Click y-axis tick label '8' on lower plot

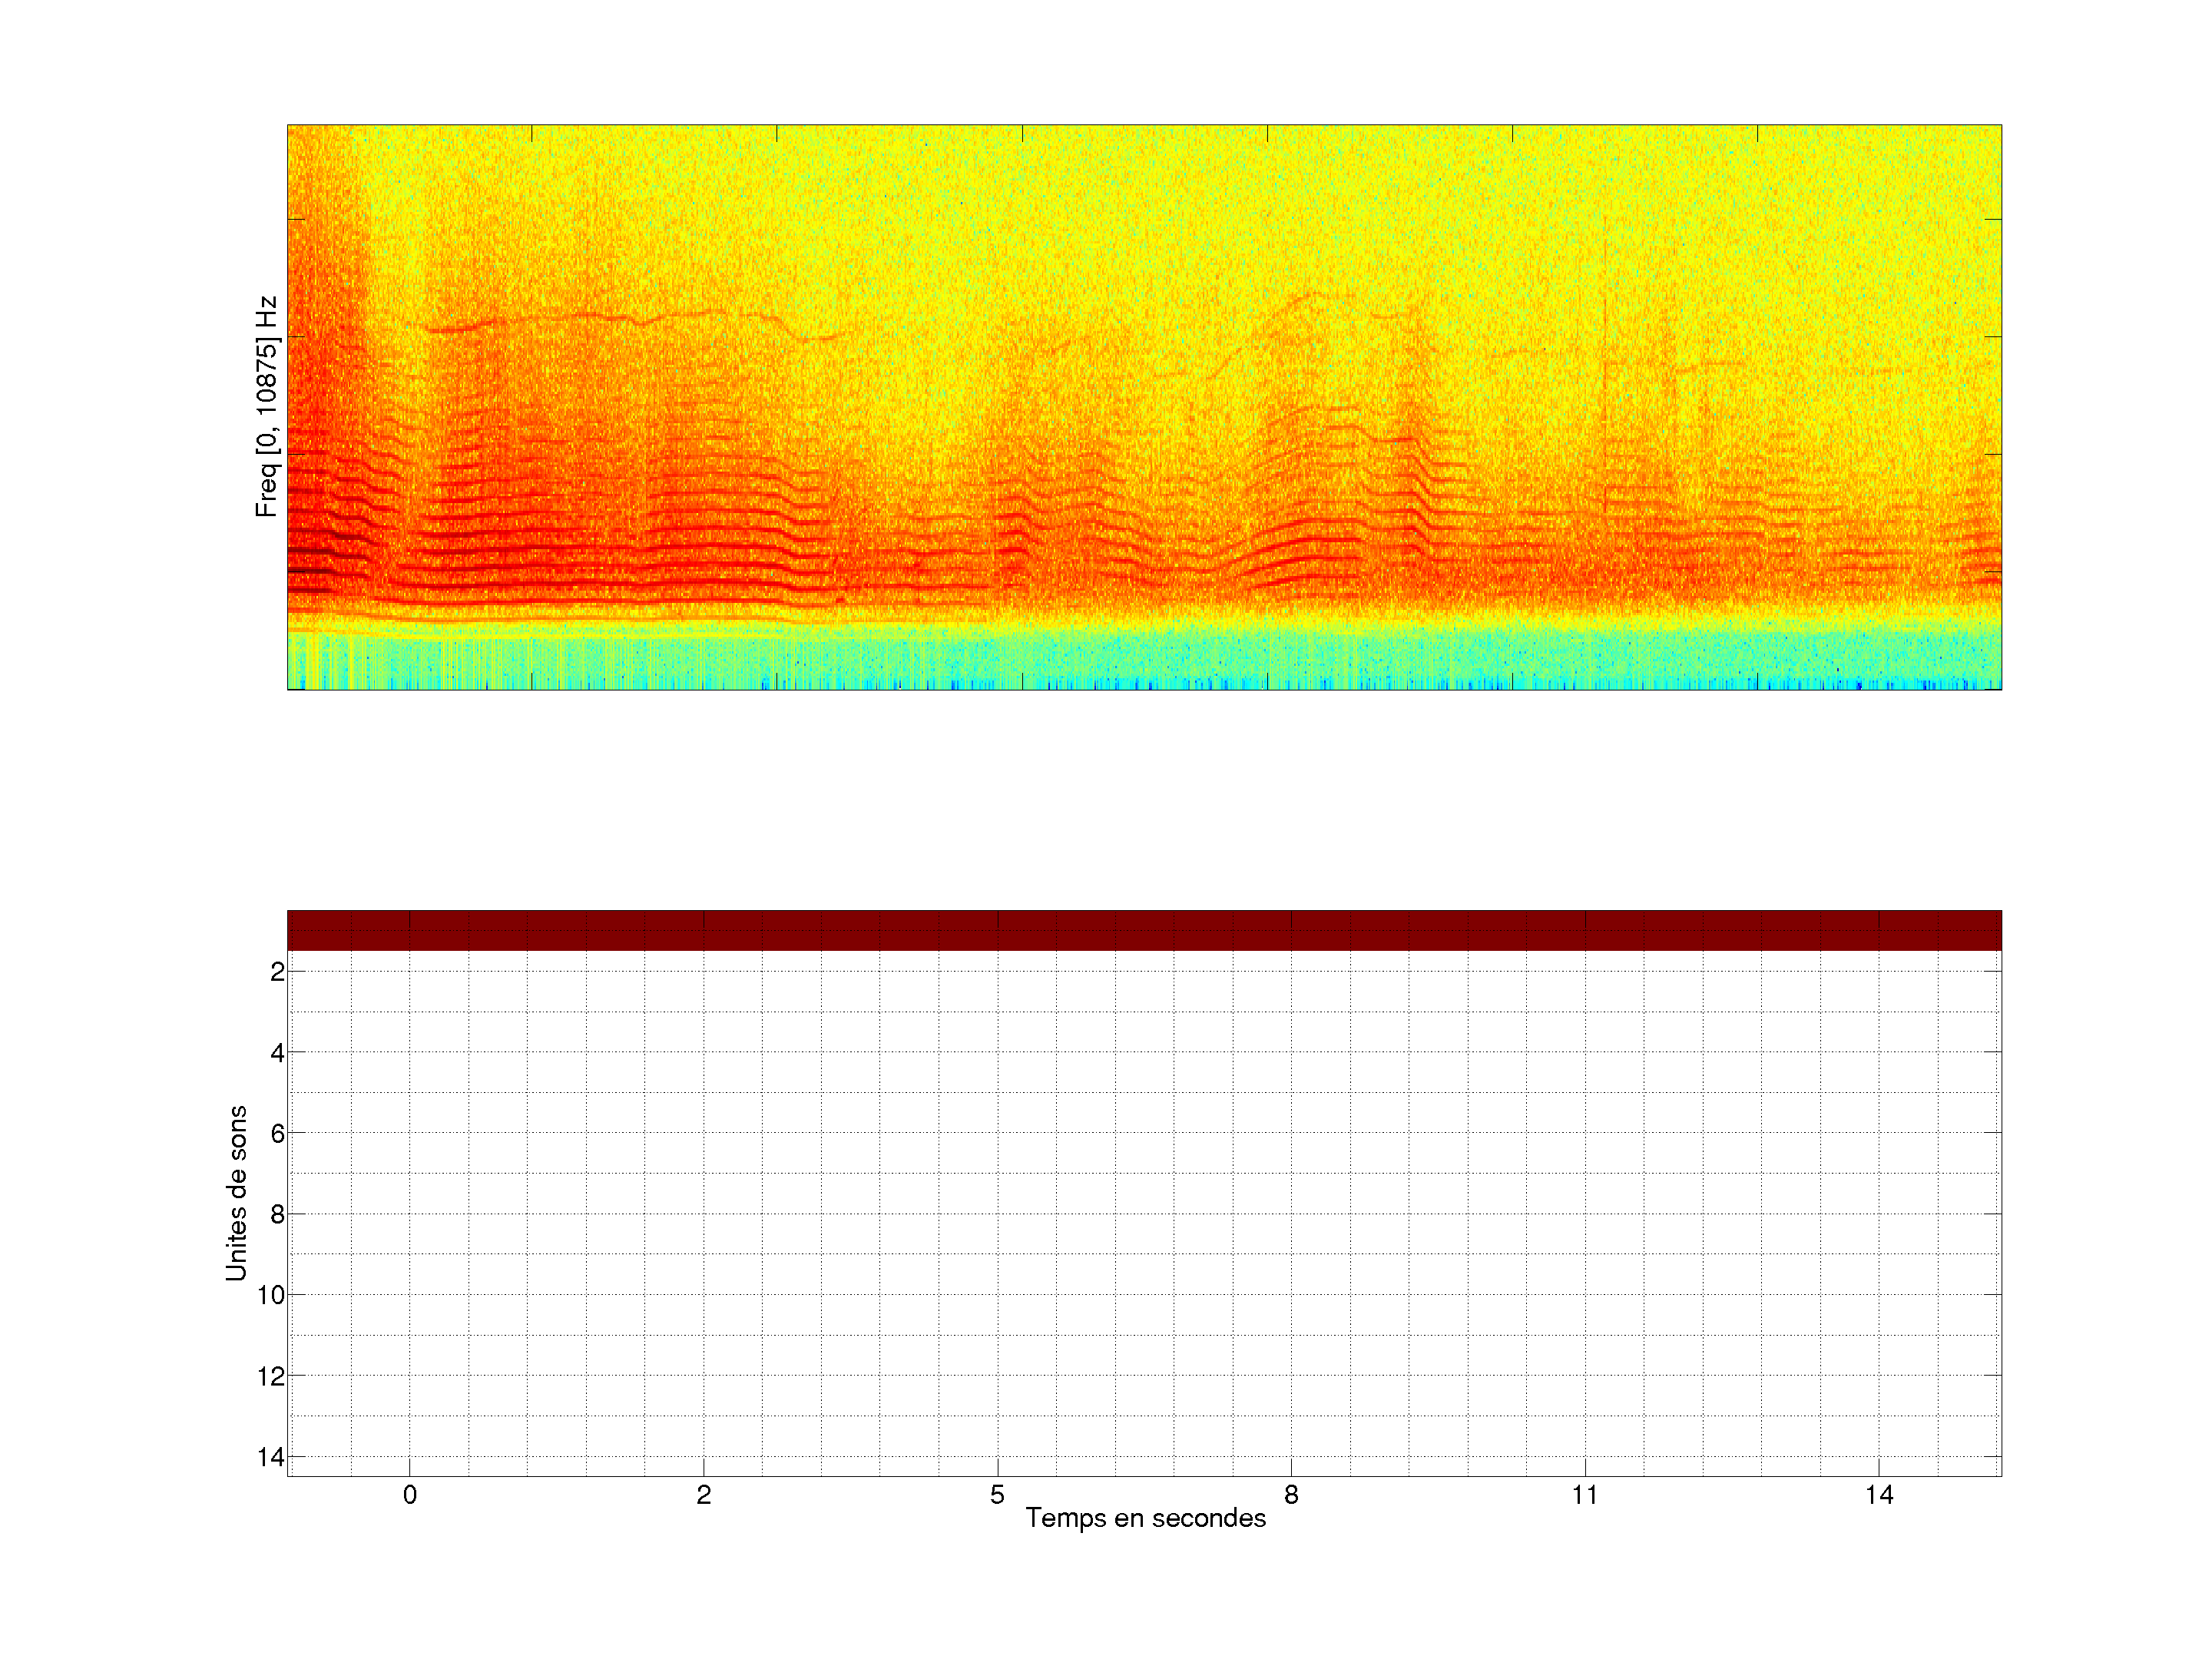point(277,1215)
